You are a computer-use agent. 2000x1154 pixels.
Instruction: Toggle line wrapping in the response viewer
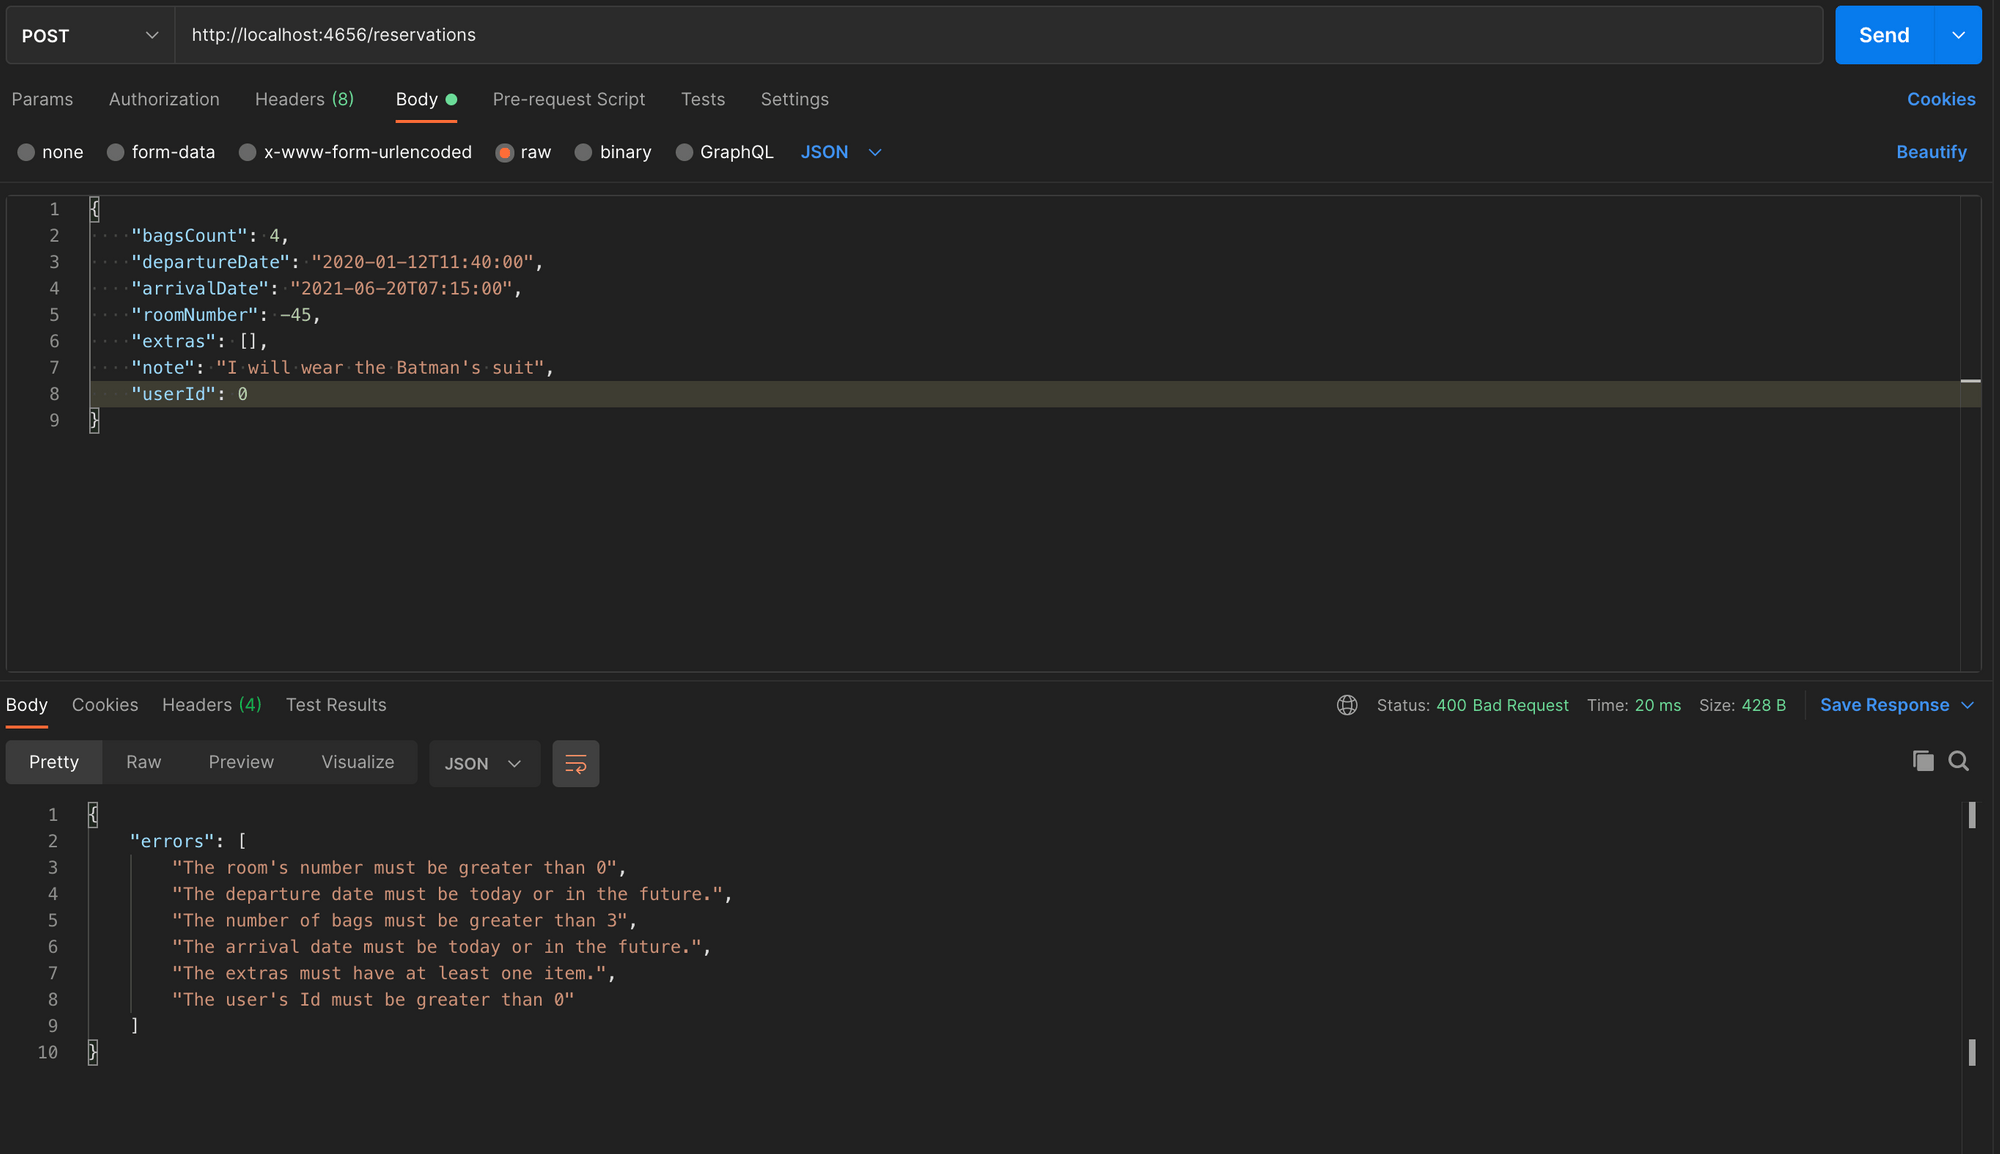576,763
